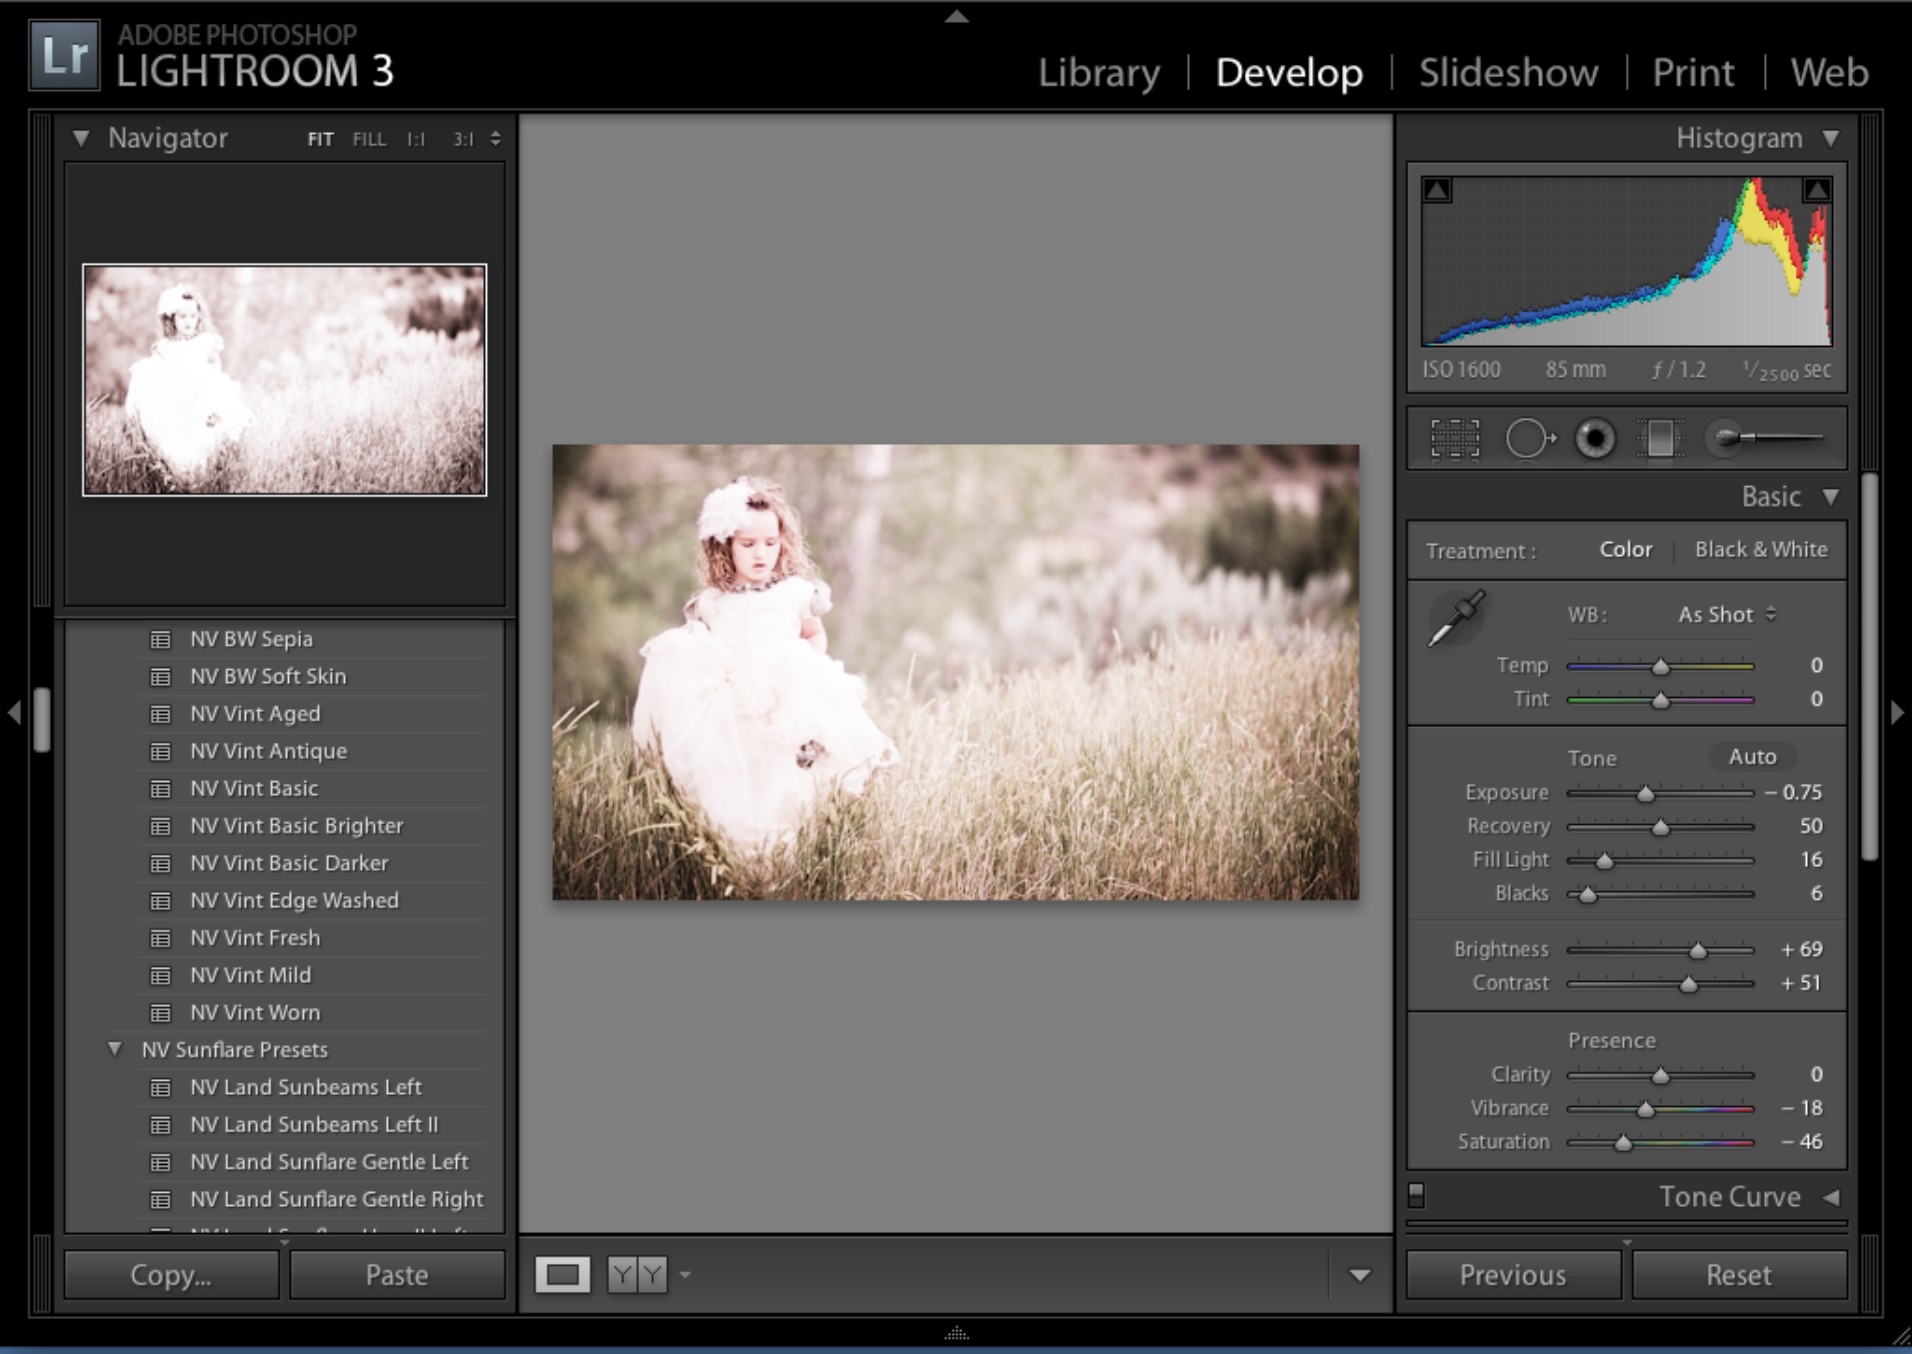The image size is (1912, 1354).
Task: Click the Reset button
Action: 1739,1275
